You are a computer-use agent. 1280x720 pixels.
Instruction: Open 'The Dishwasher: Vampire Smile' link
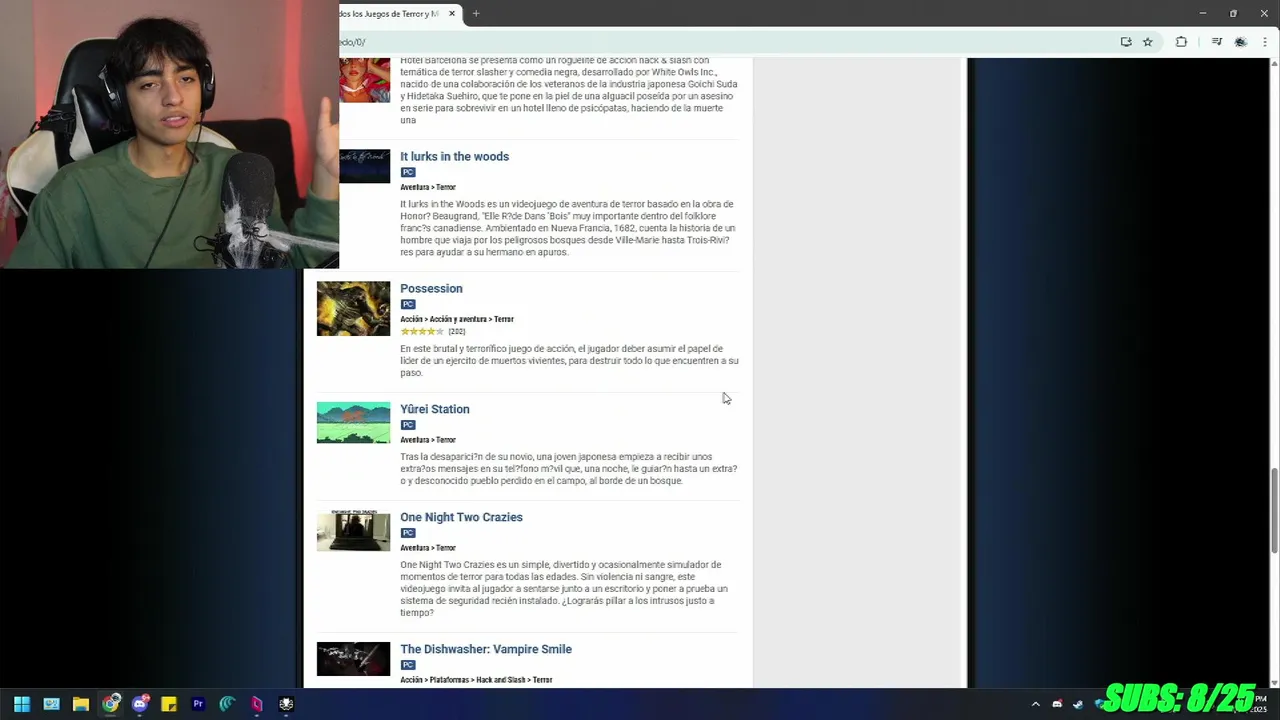(x=486, y=650)
